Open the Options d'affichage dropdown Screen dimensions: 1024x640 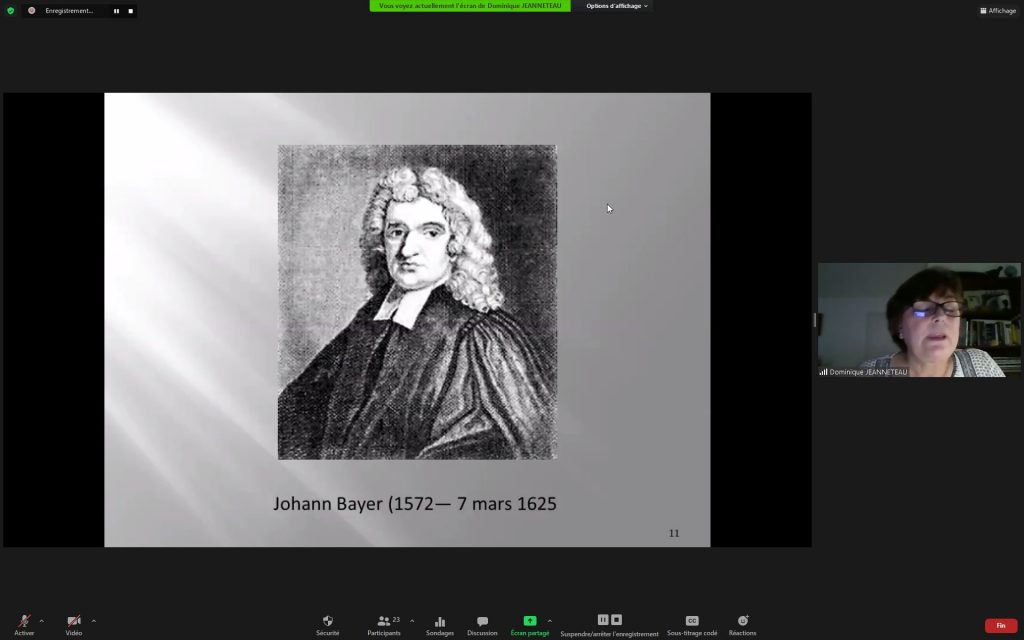(616, 6)
